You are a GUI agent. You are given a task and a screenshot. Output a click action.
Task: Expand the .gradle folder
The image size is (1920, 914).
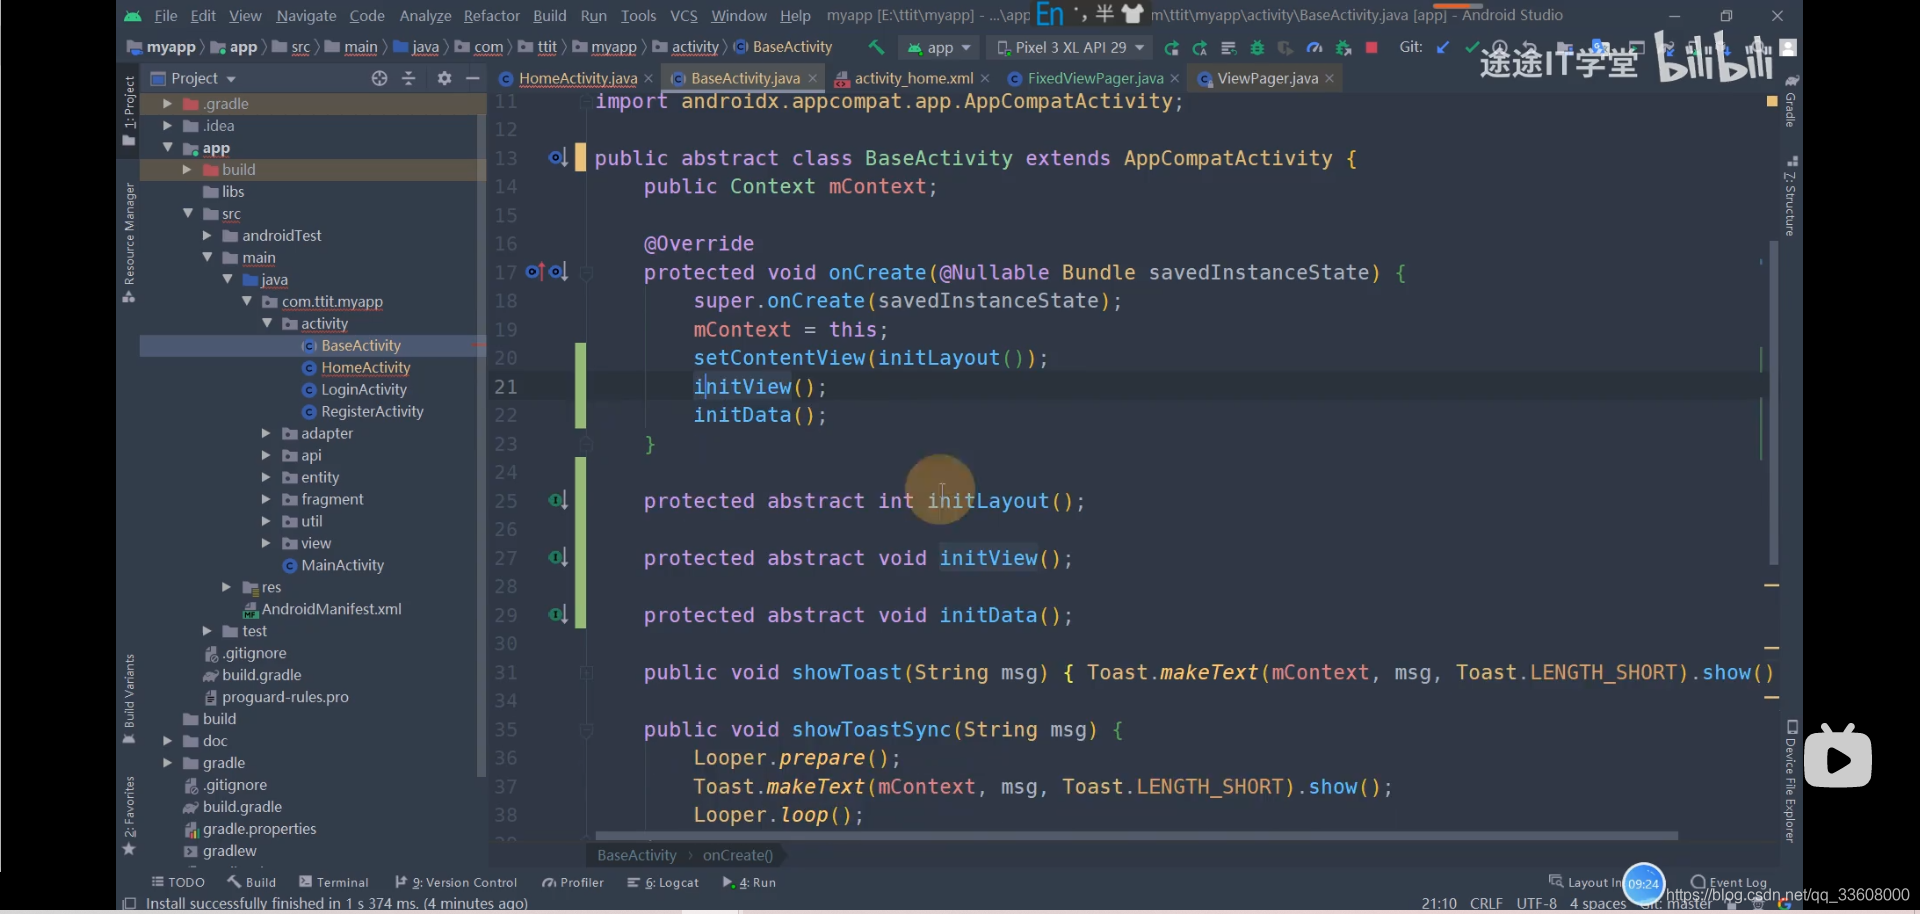(x=167, y=104)
